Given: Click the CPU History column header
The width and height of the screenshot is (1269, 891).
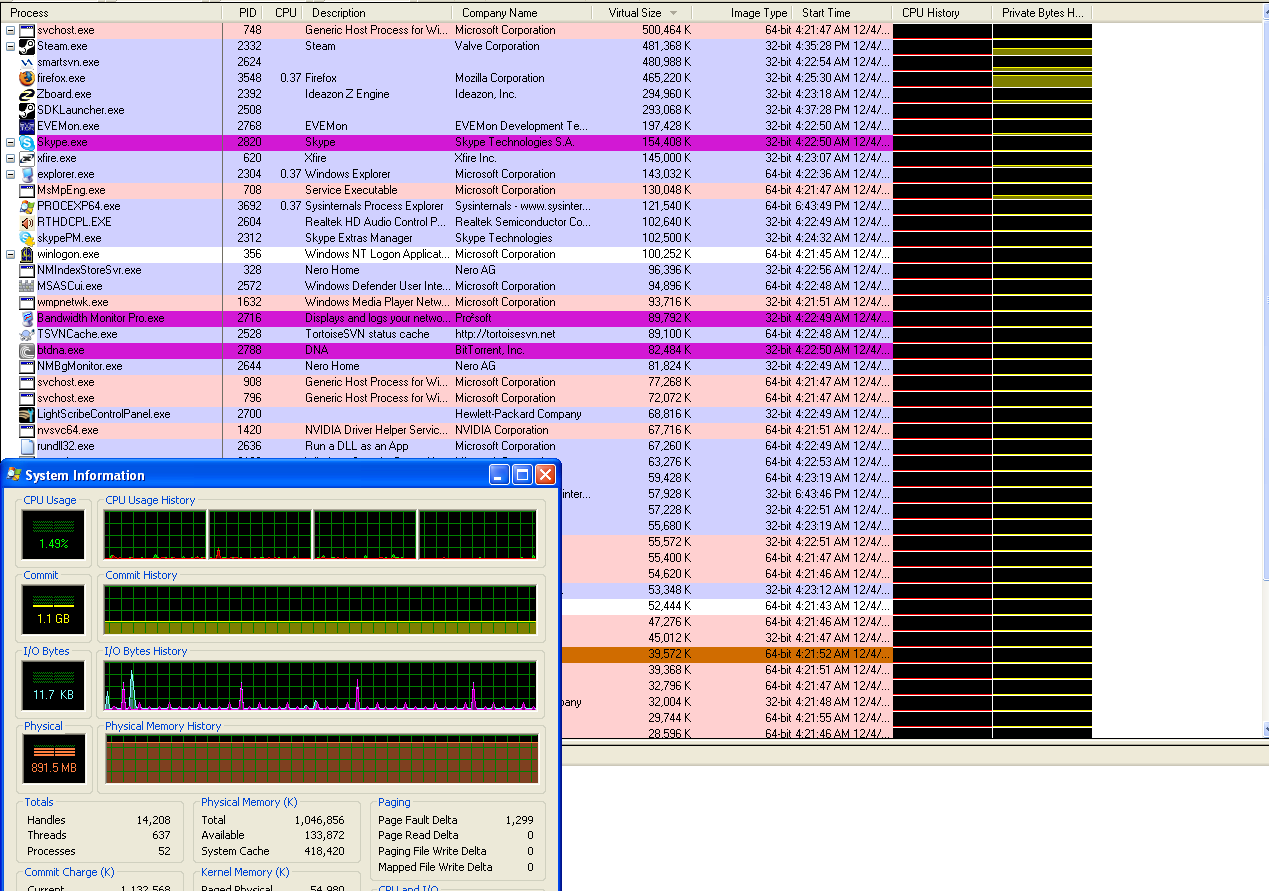Looking at the screenshot, I should [942, 13].
